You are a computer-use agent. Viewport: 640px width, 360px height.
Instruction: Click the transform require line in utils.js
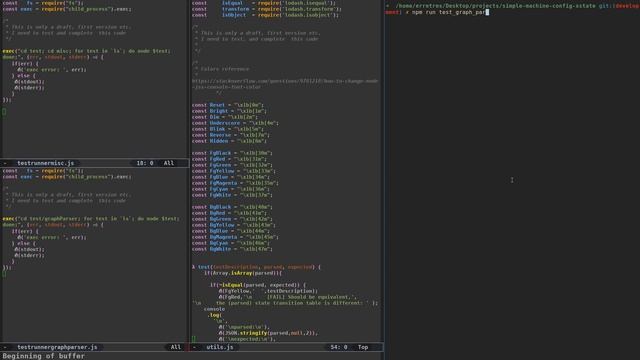[x=267, y=9]
